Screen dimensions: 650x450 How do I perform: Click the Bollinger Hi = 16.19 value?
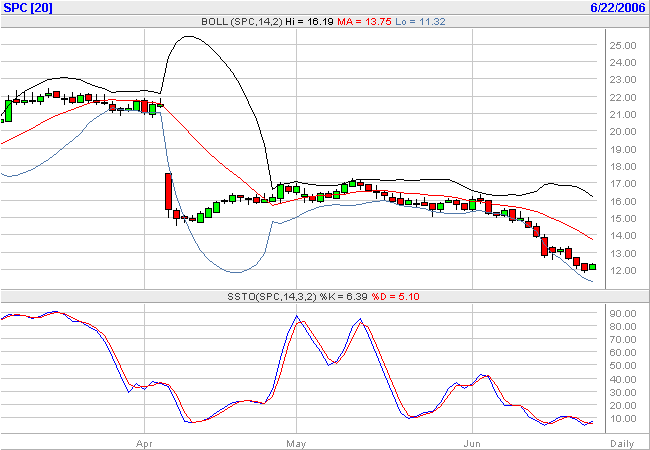point(309,22)
